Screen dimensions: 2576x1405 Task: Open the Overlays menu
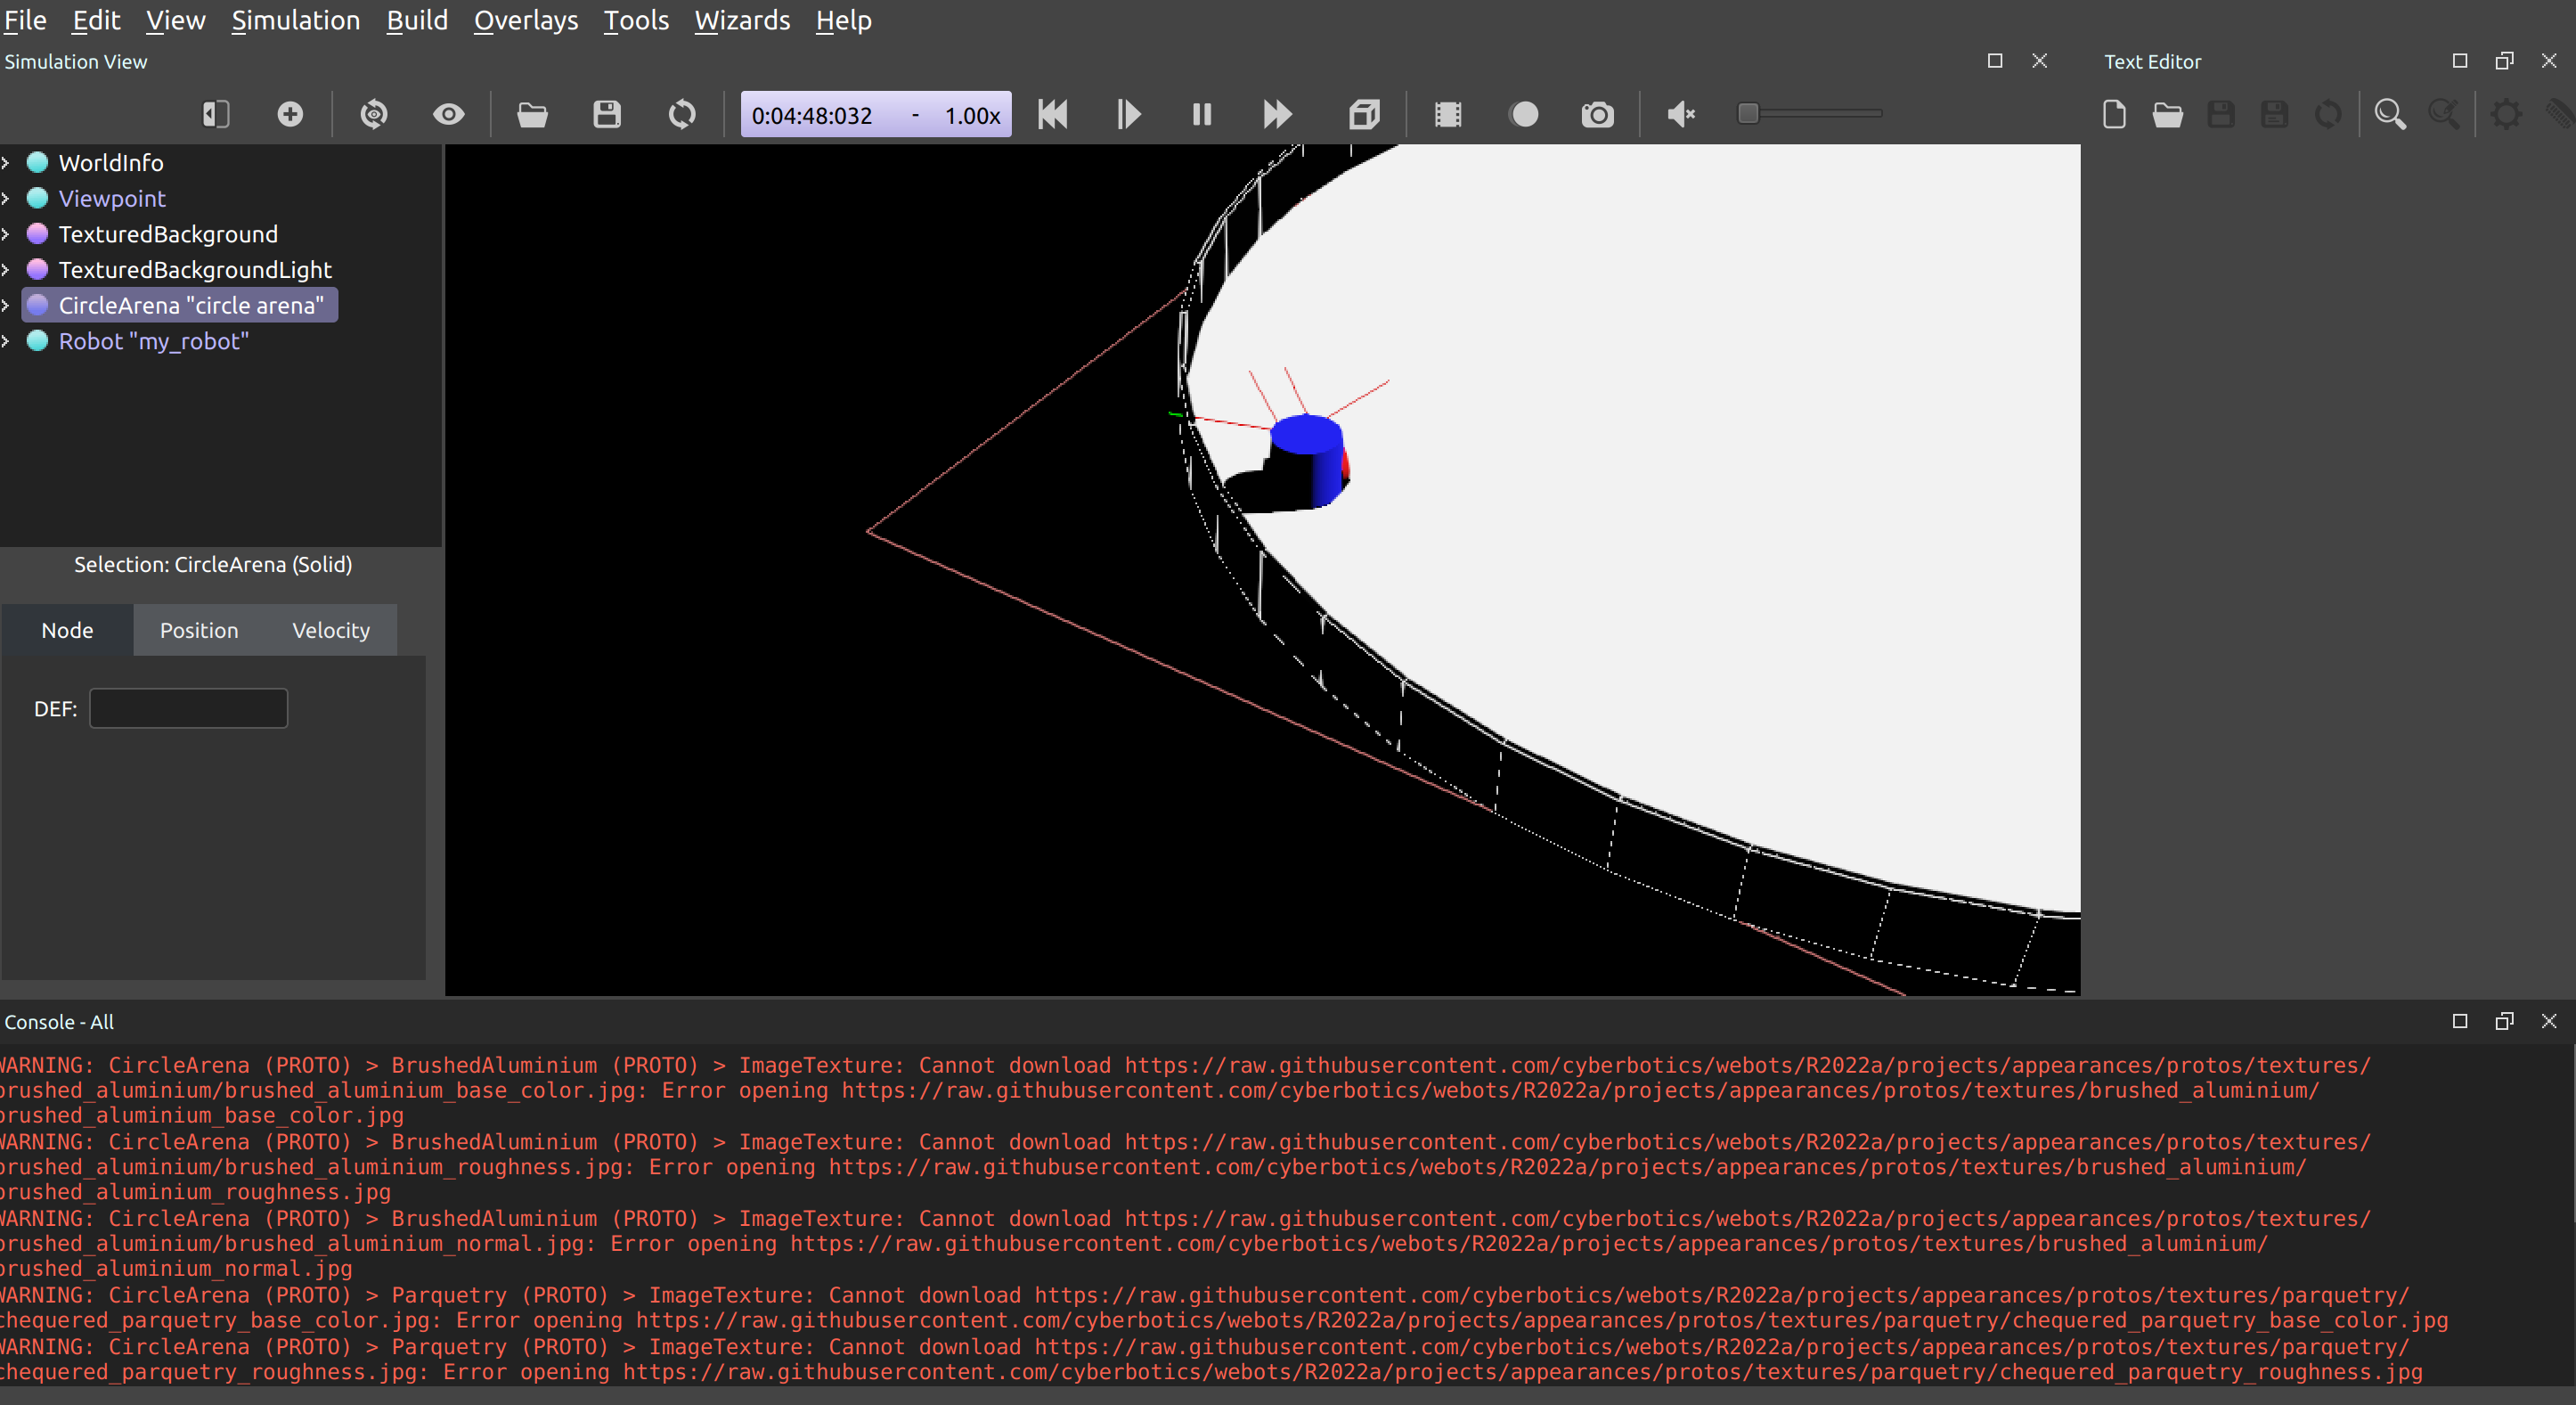526,20
